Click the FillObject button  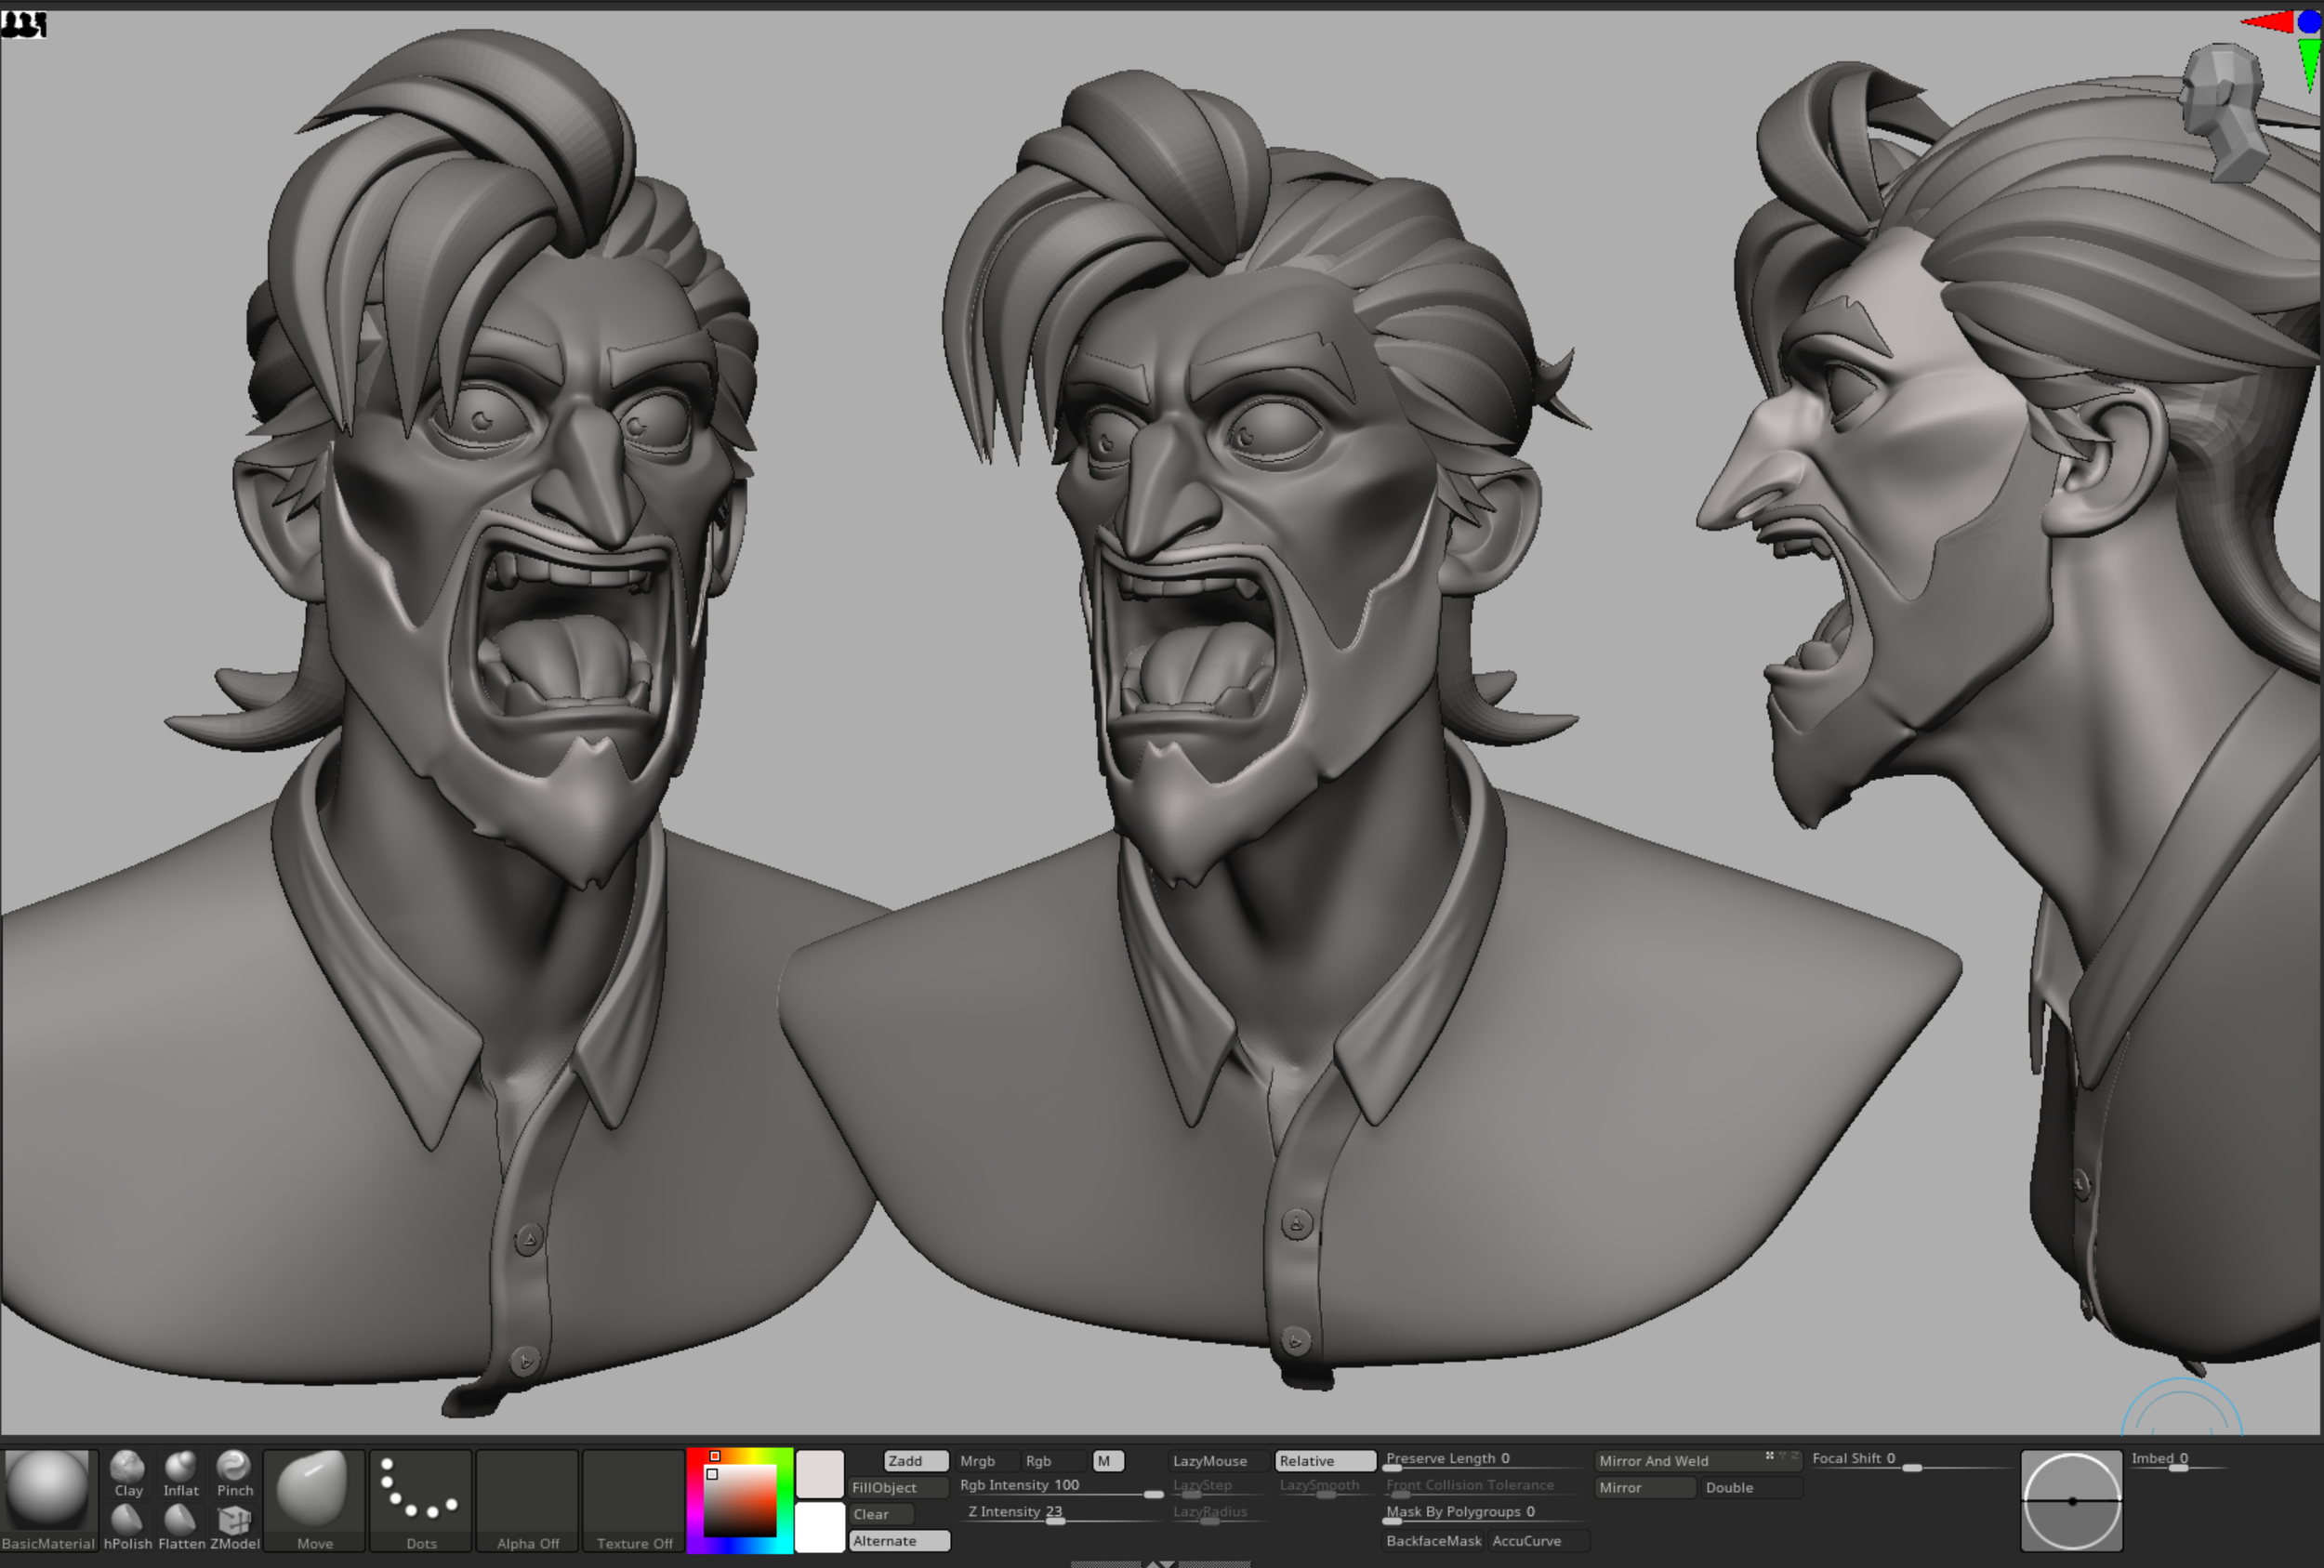[898, 1488]
